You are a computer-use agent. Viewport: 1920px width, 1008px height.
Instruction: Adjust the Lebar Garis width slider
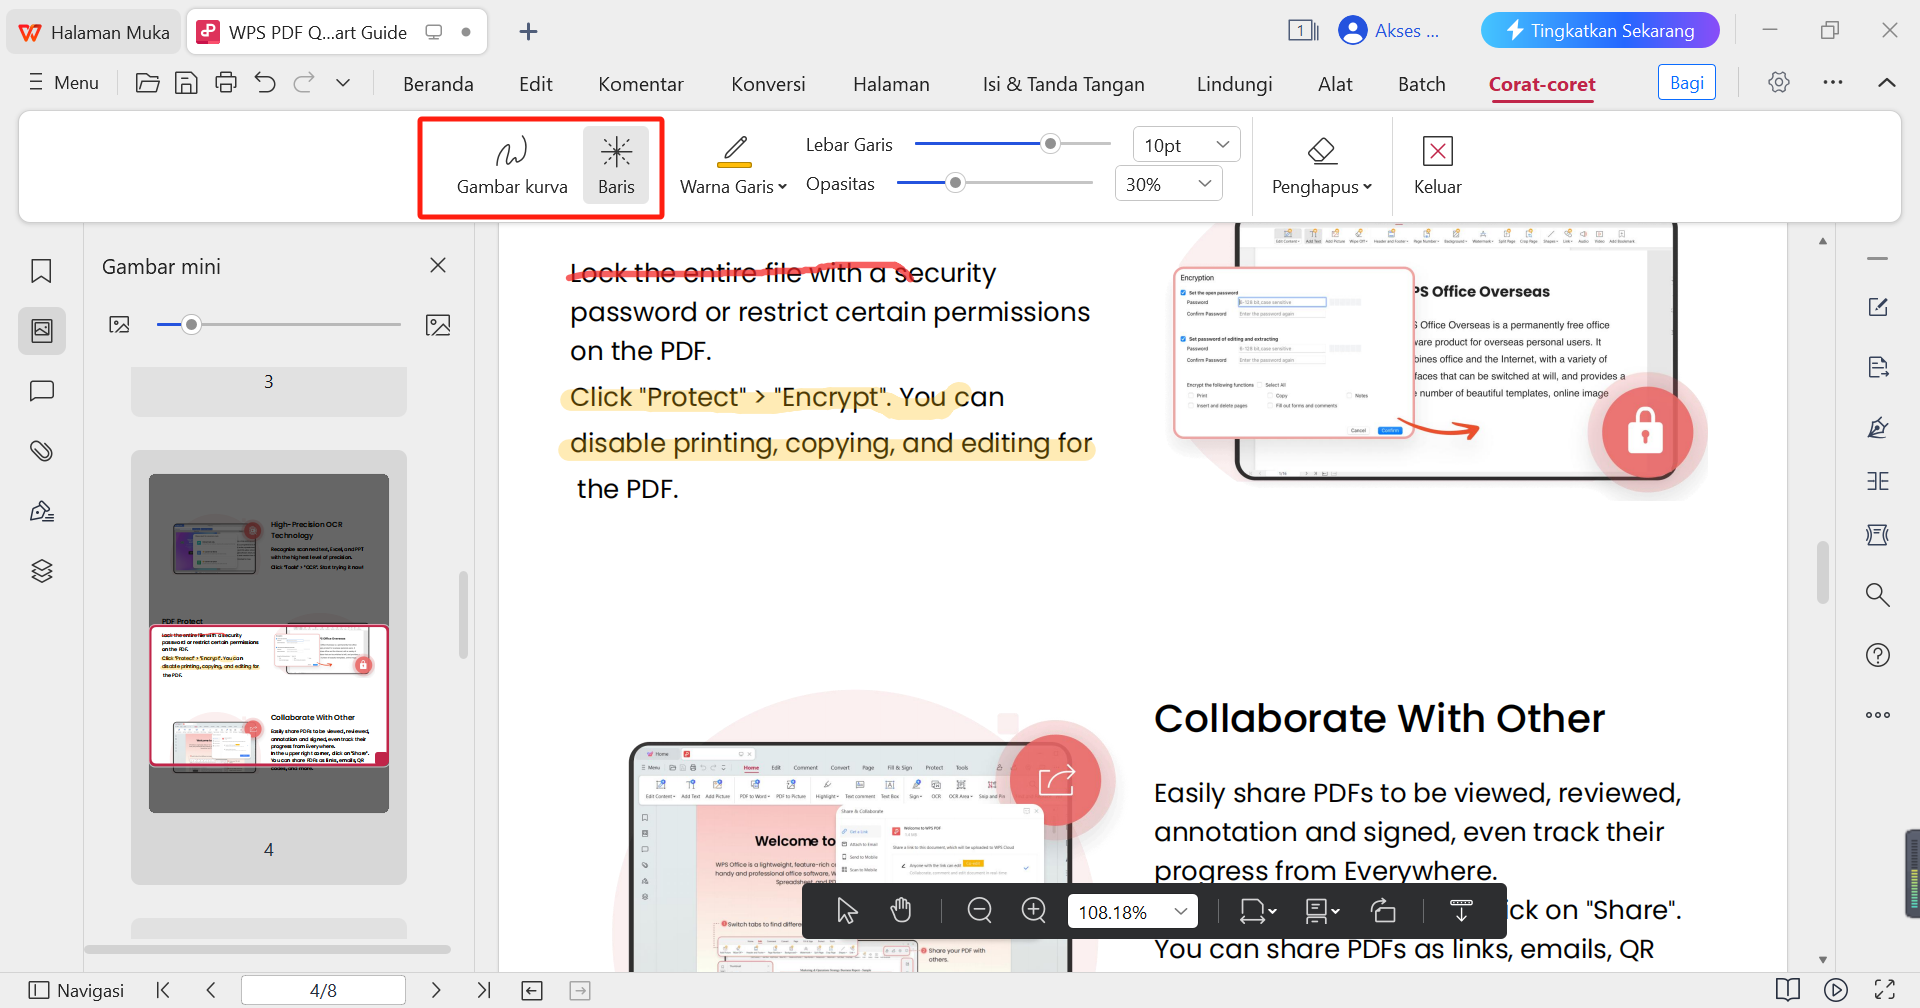point(1049,144)
